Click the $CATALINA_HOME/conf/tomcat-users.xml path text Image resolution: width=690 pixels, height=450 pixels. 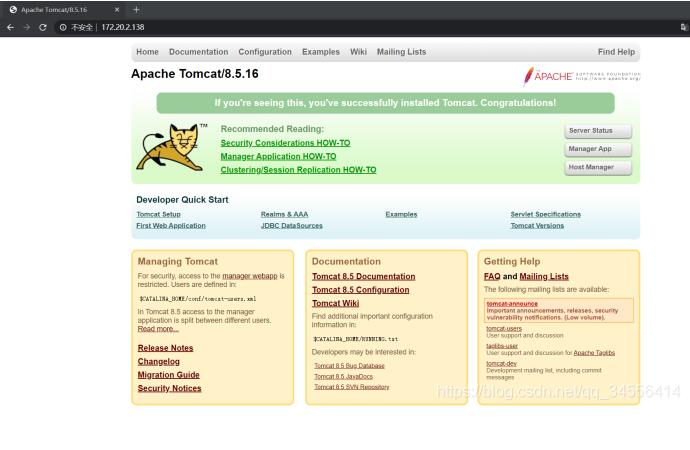(198, 299)
